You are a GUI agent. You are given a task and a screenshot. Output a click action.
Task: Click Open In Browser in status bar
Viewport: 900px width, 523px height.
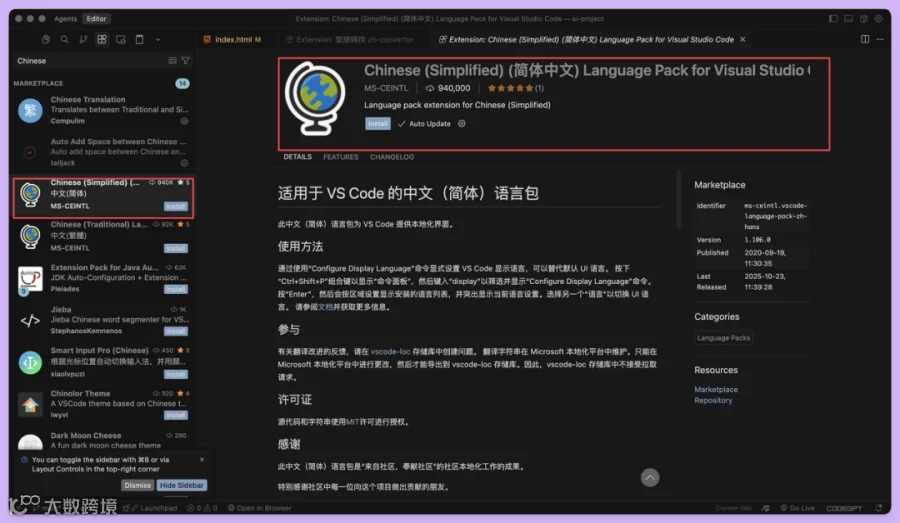pyautogui.click(x=259, y=508)
